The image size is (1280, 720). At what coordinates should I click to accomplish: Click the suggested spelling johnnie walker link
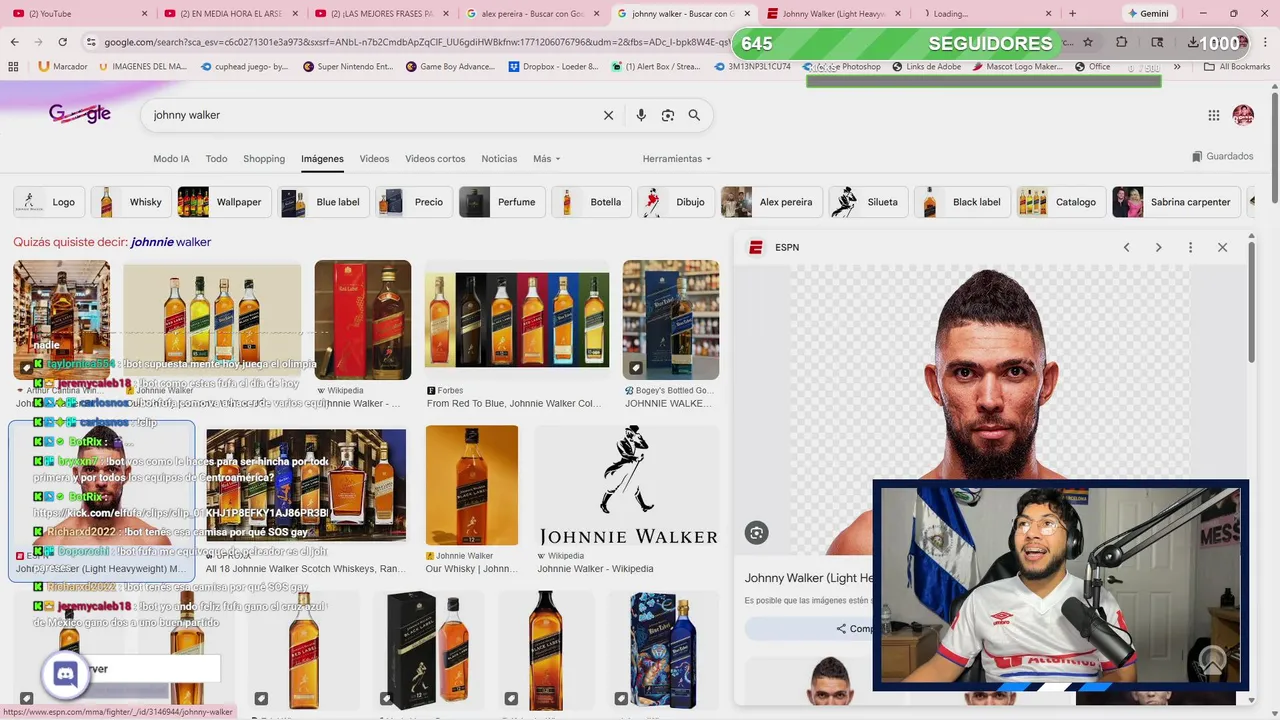(171, 242)
